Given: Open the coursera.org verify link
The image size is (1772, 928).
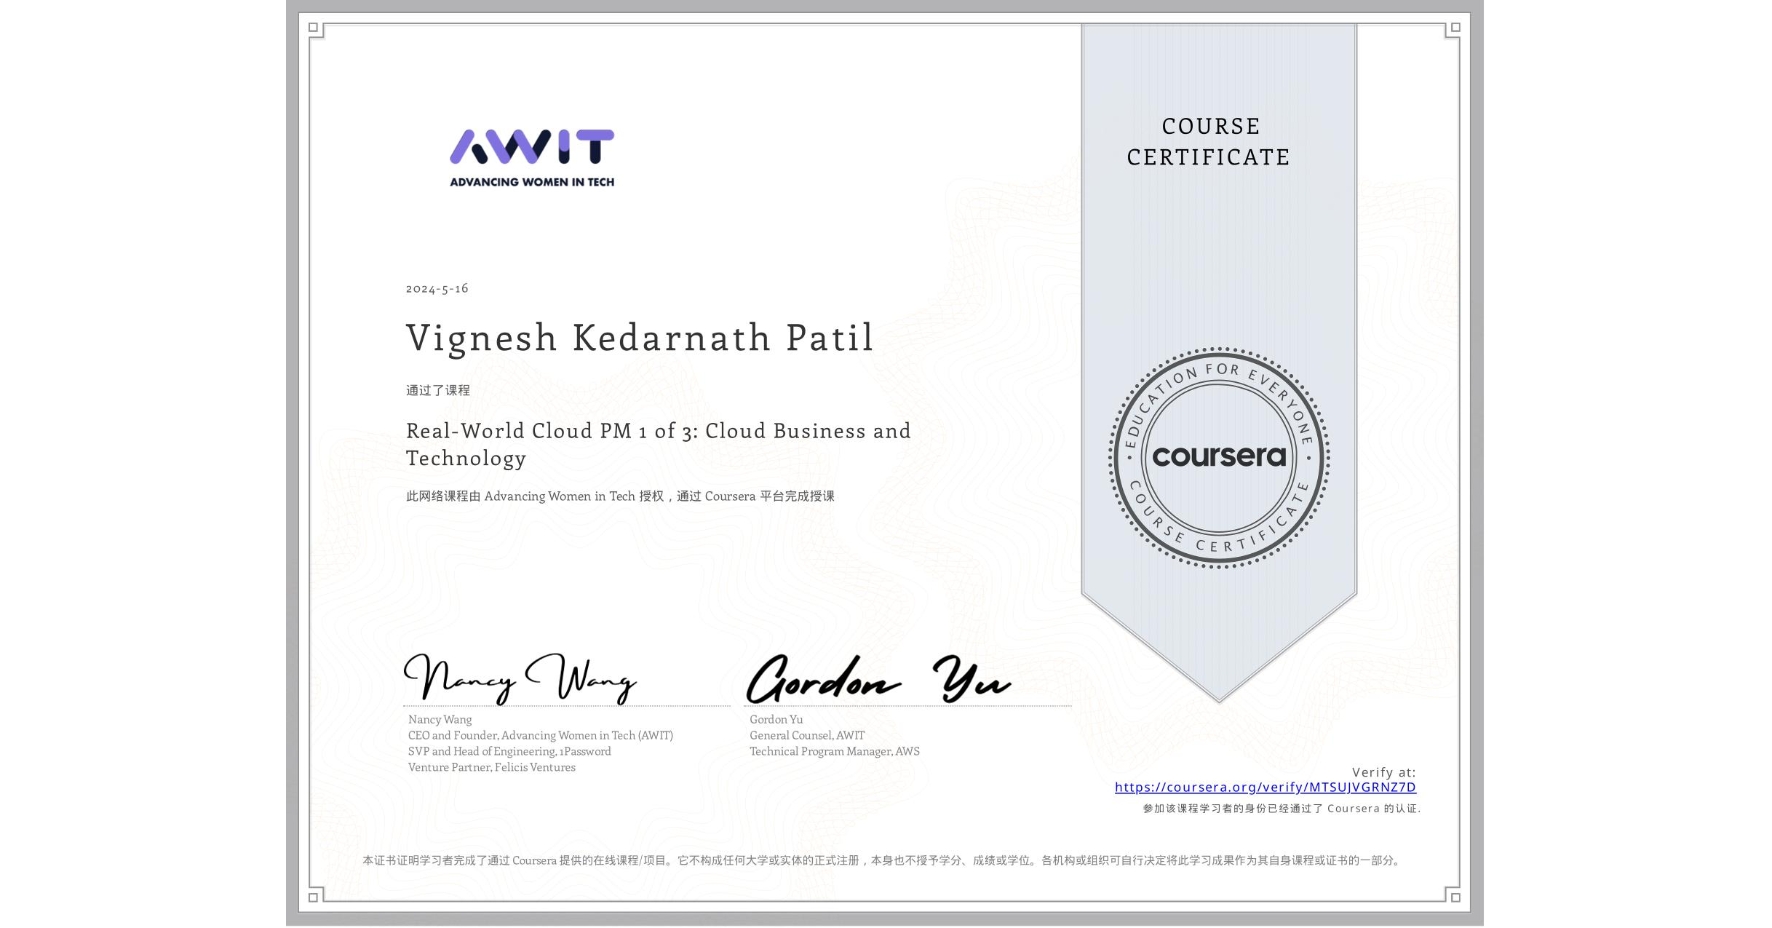Looking at the screenshot, I should 1265,787.
